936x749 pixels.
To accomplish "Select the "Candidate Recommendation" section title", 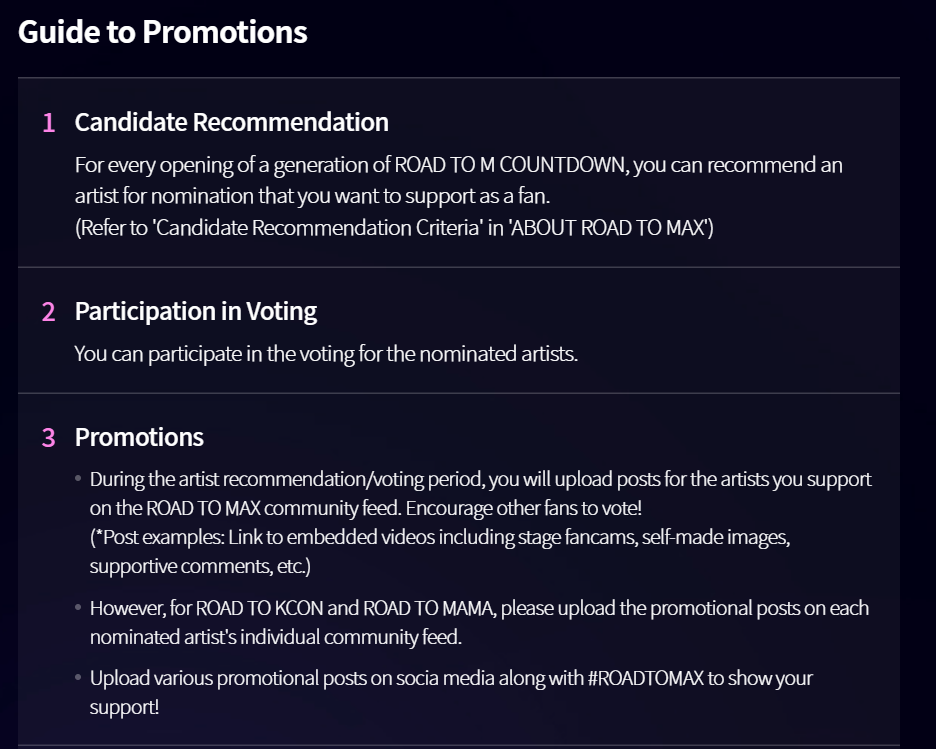I will click(x=231, y=122).
